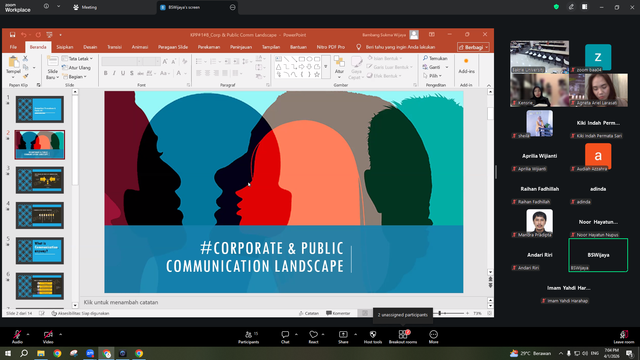Select slide 3 thumbnail

tap(40, 180)
